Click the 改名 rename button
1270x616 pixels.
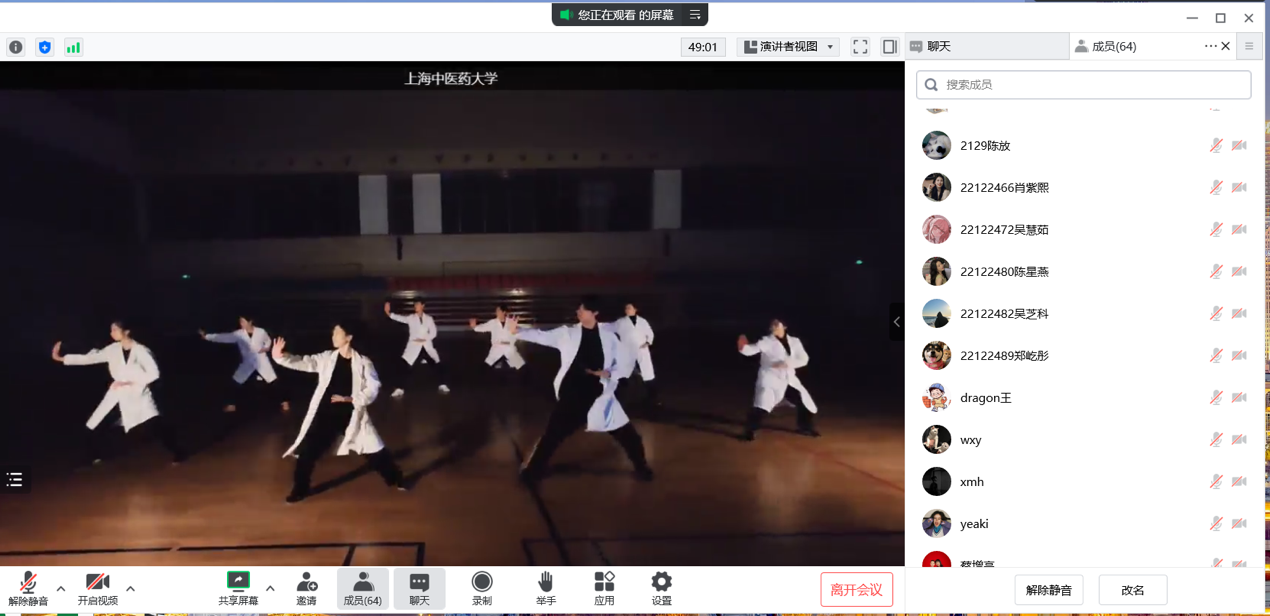click(x=1132, y=590)
